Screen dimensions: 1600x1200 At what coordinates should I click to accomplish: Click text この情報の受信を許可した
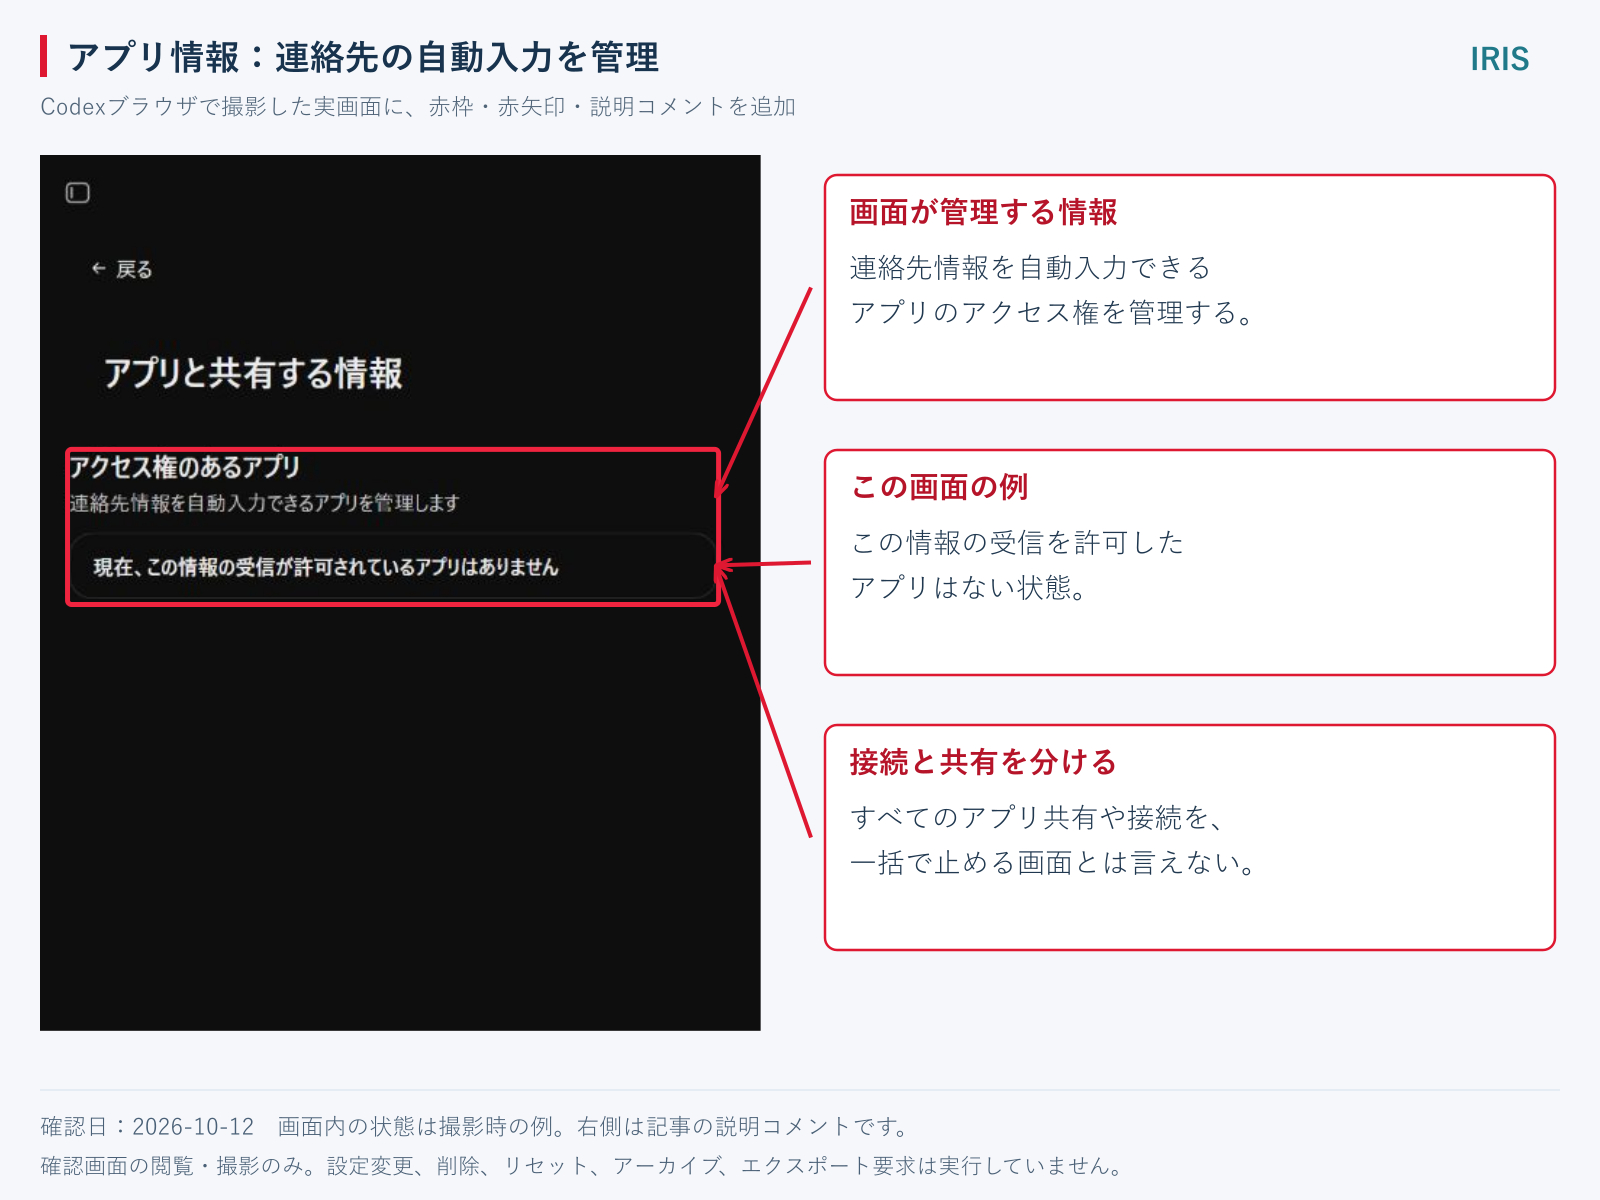tap(1017, 542)
